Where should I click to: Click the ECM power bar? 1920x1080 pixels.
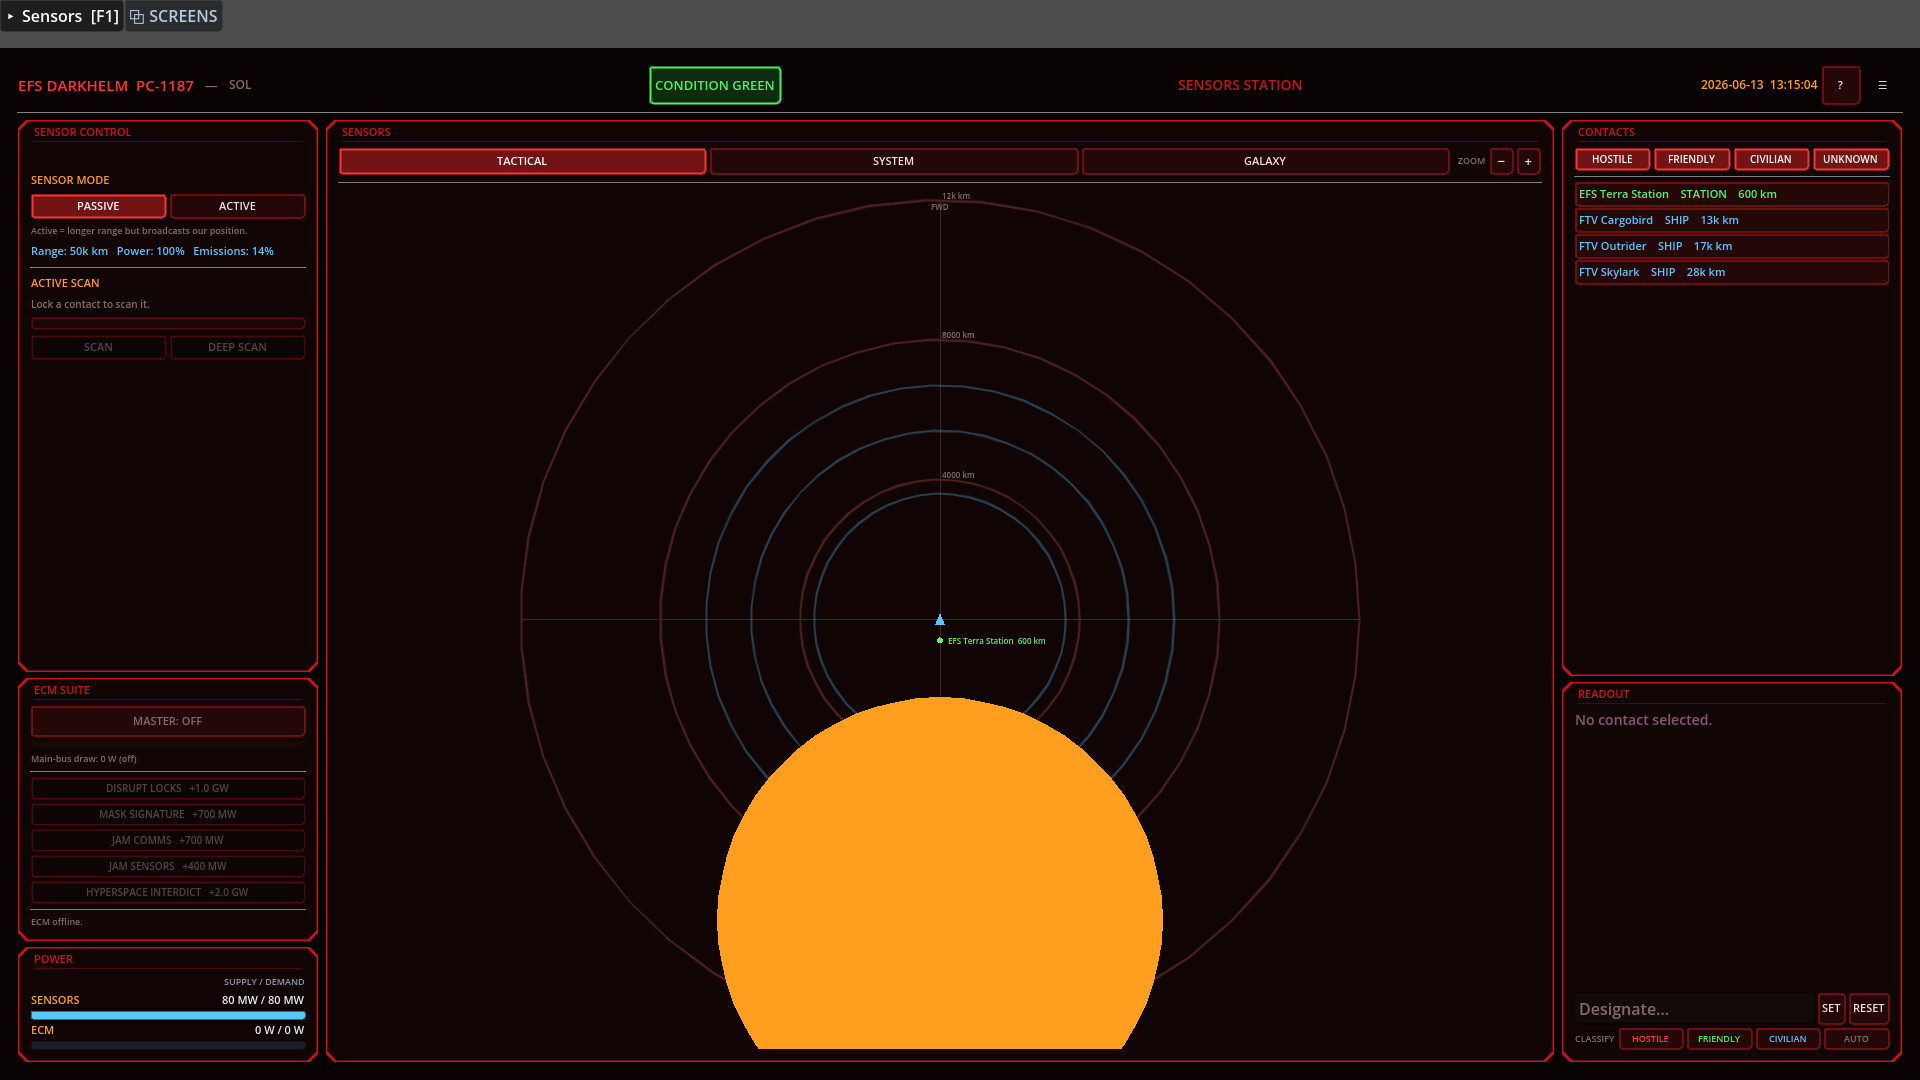pyautogui.click(x=168, y=1045)
